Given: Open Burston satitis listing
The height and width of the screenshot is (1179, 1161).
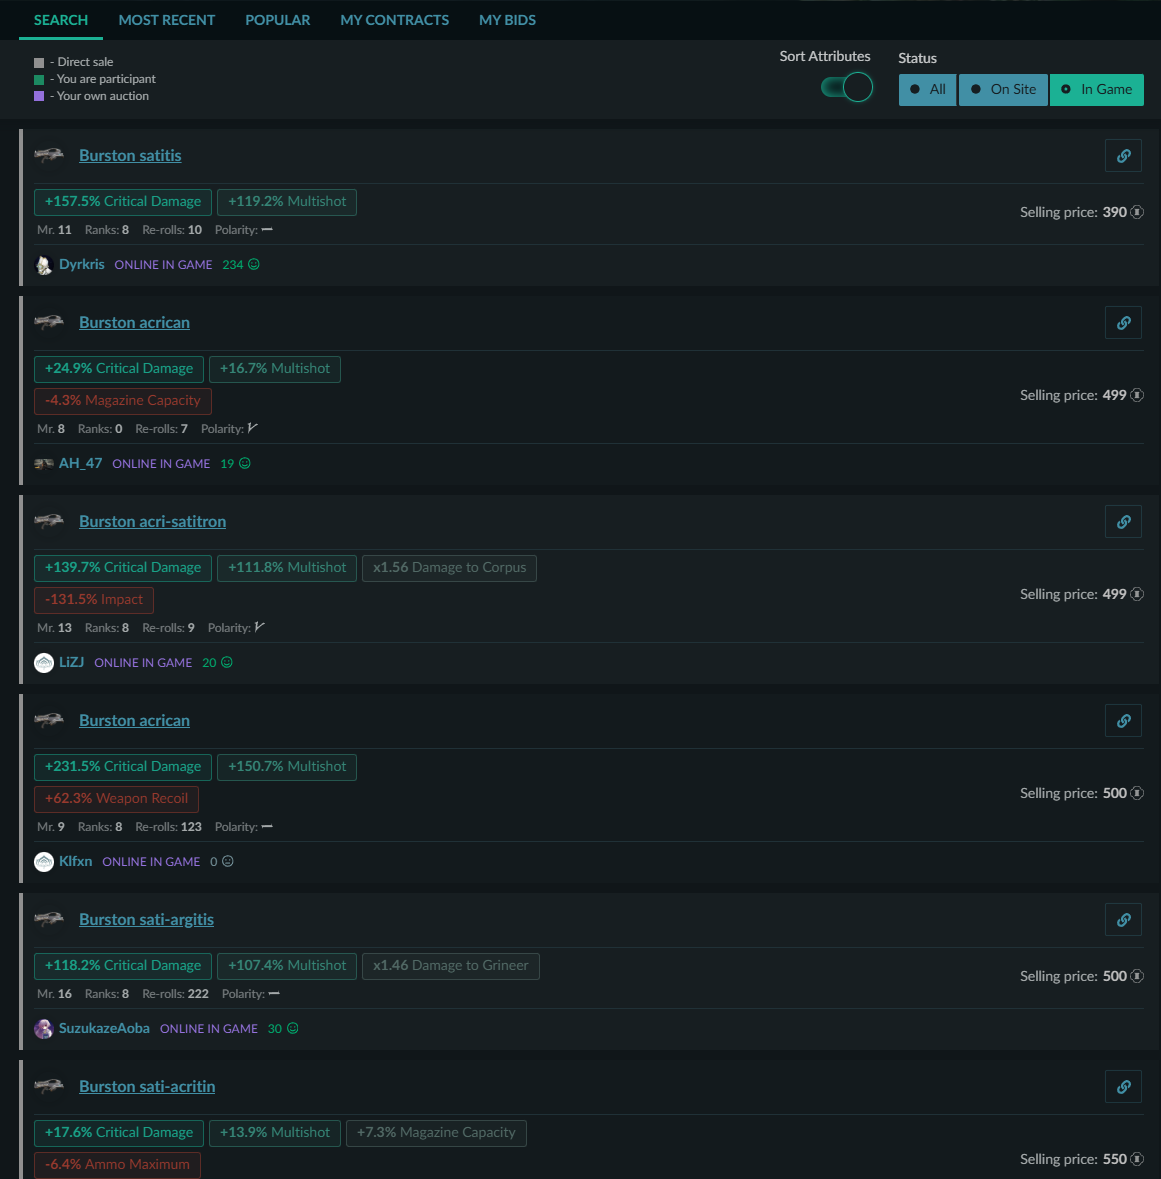Looking at the screenshot, I should [x=130, y=156].
